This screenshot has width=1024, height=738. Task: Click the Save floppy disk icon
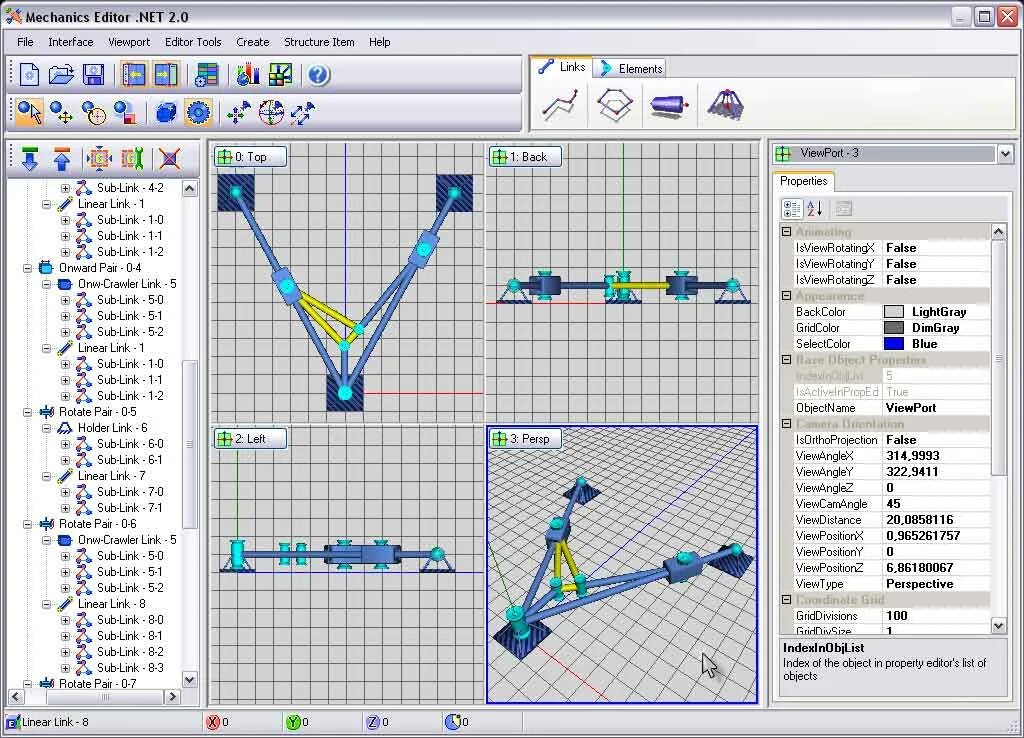(x=93, y=74)
